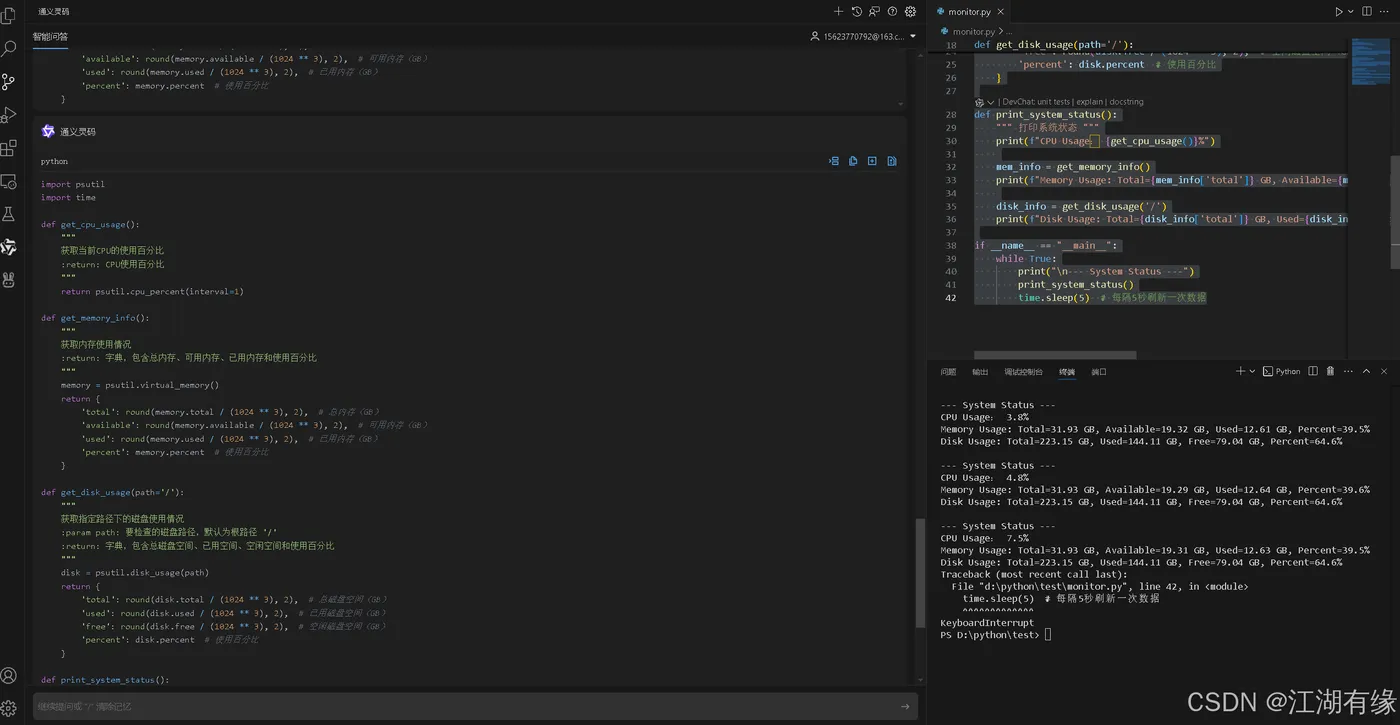
Task: Send the chat message arrow
Action: coord(904,706)
